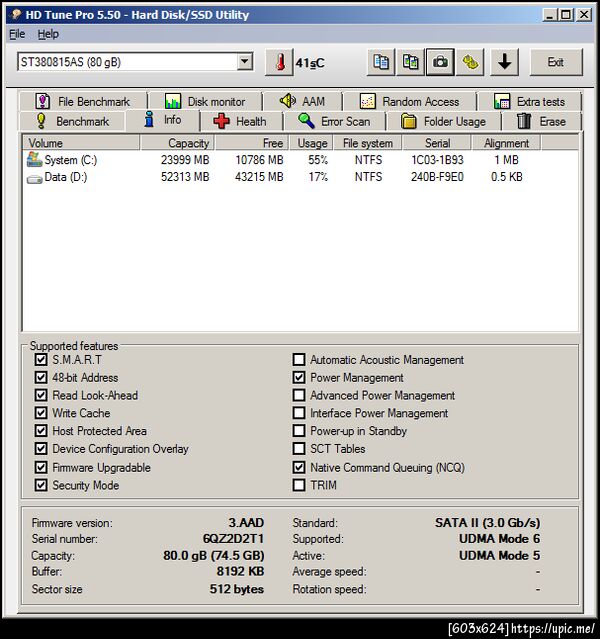Toggle the Power Management checkbox
Screen dimensions: 600x639
pos(299,377)
